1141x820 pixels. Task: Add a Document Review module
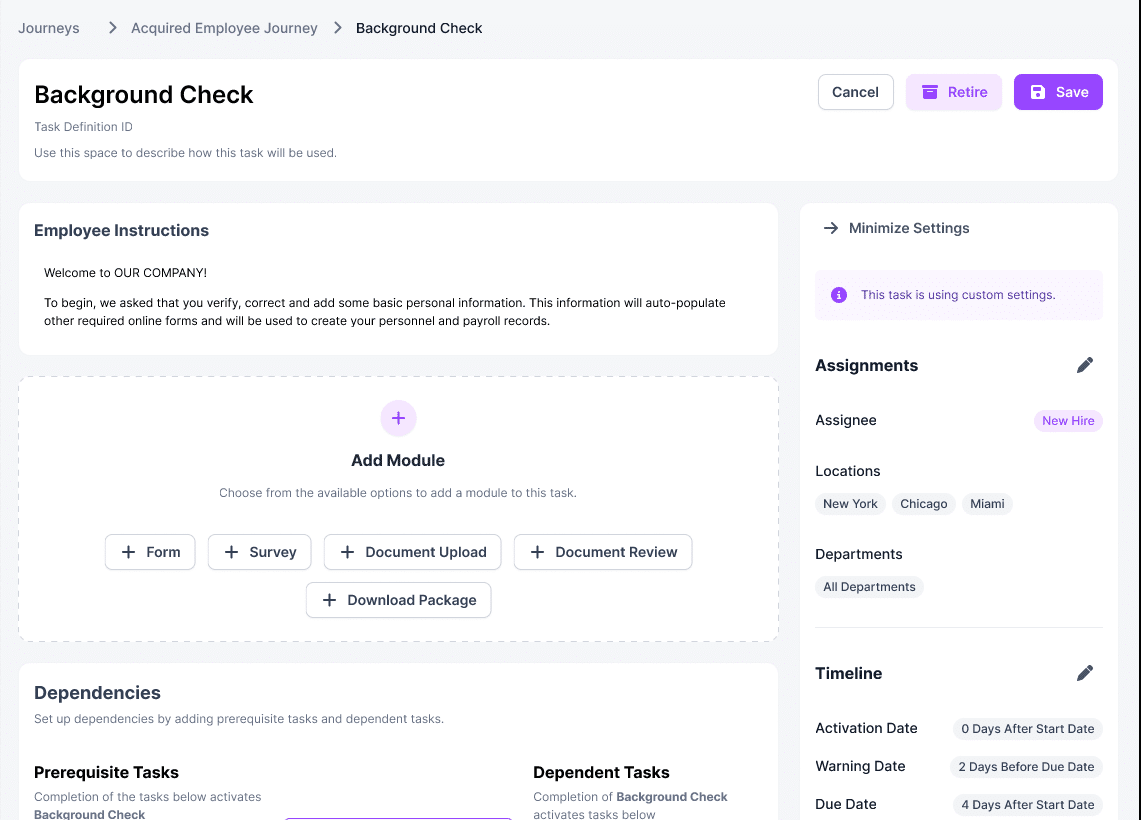603,552
